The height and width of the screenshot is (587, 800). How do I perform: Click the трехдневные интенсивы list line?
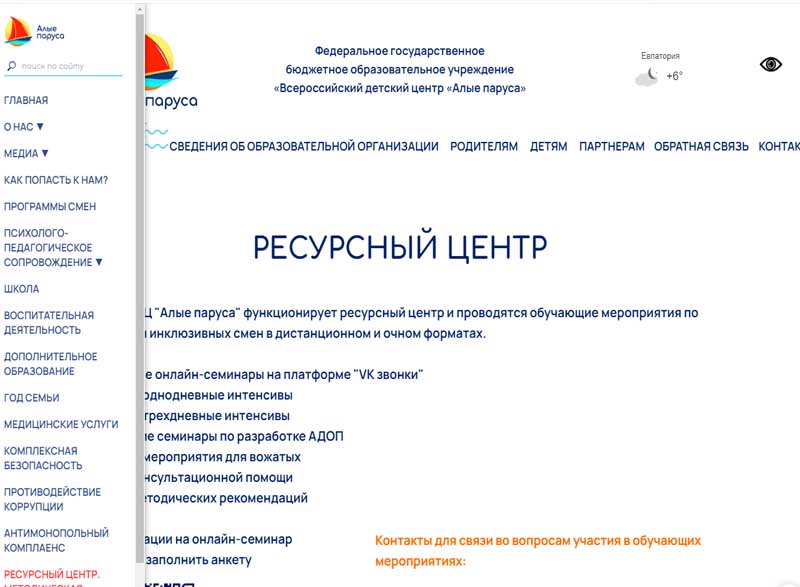pos(217,416)
